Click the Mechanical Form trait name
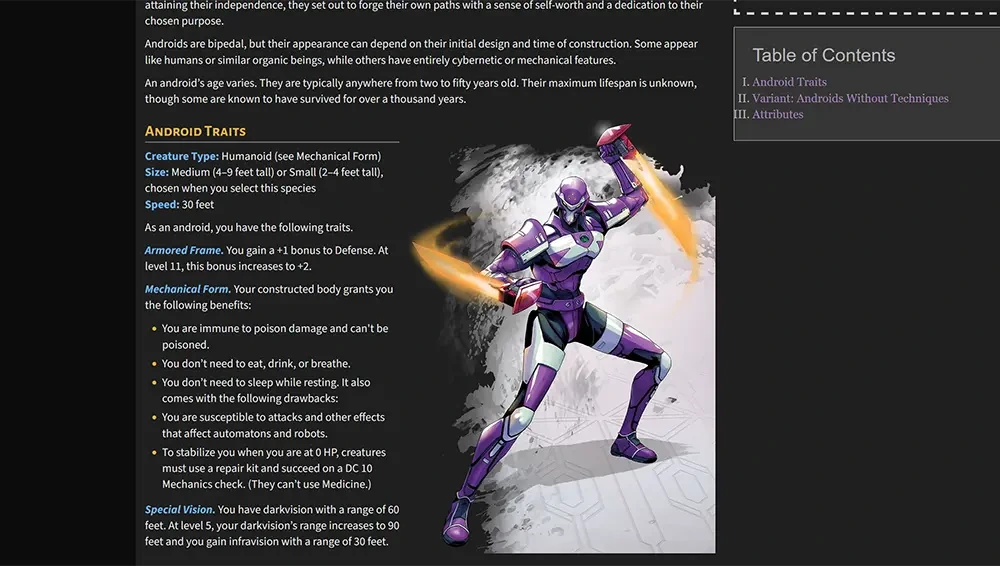This screenshot has height=566, width=1000. coord(188,289)
